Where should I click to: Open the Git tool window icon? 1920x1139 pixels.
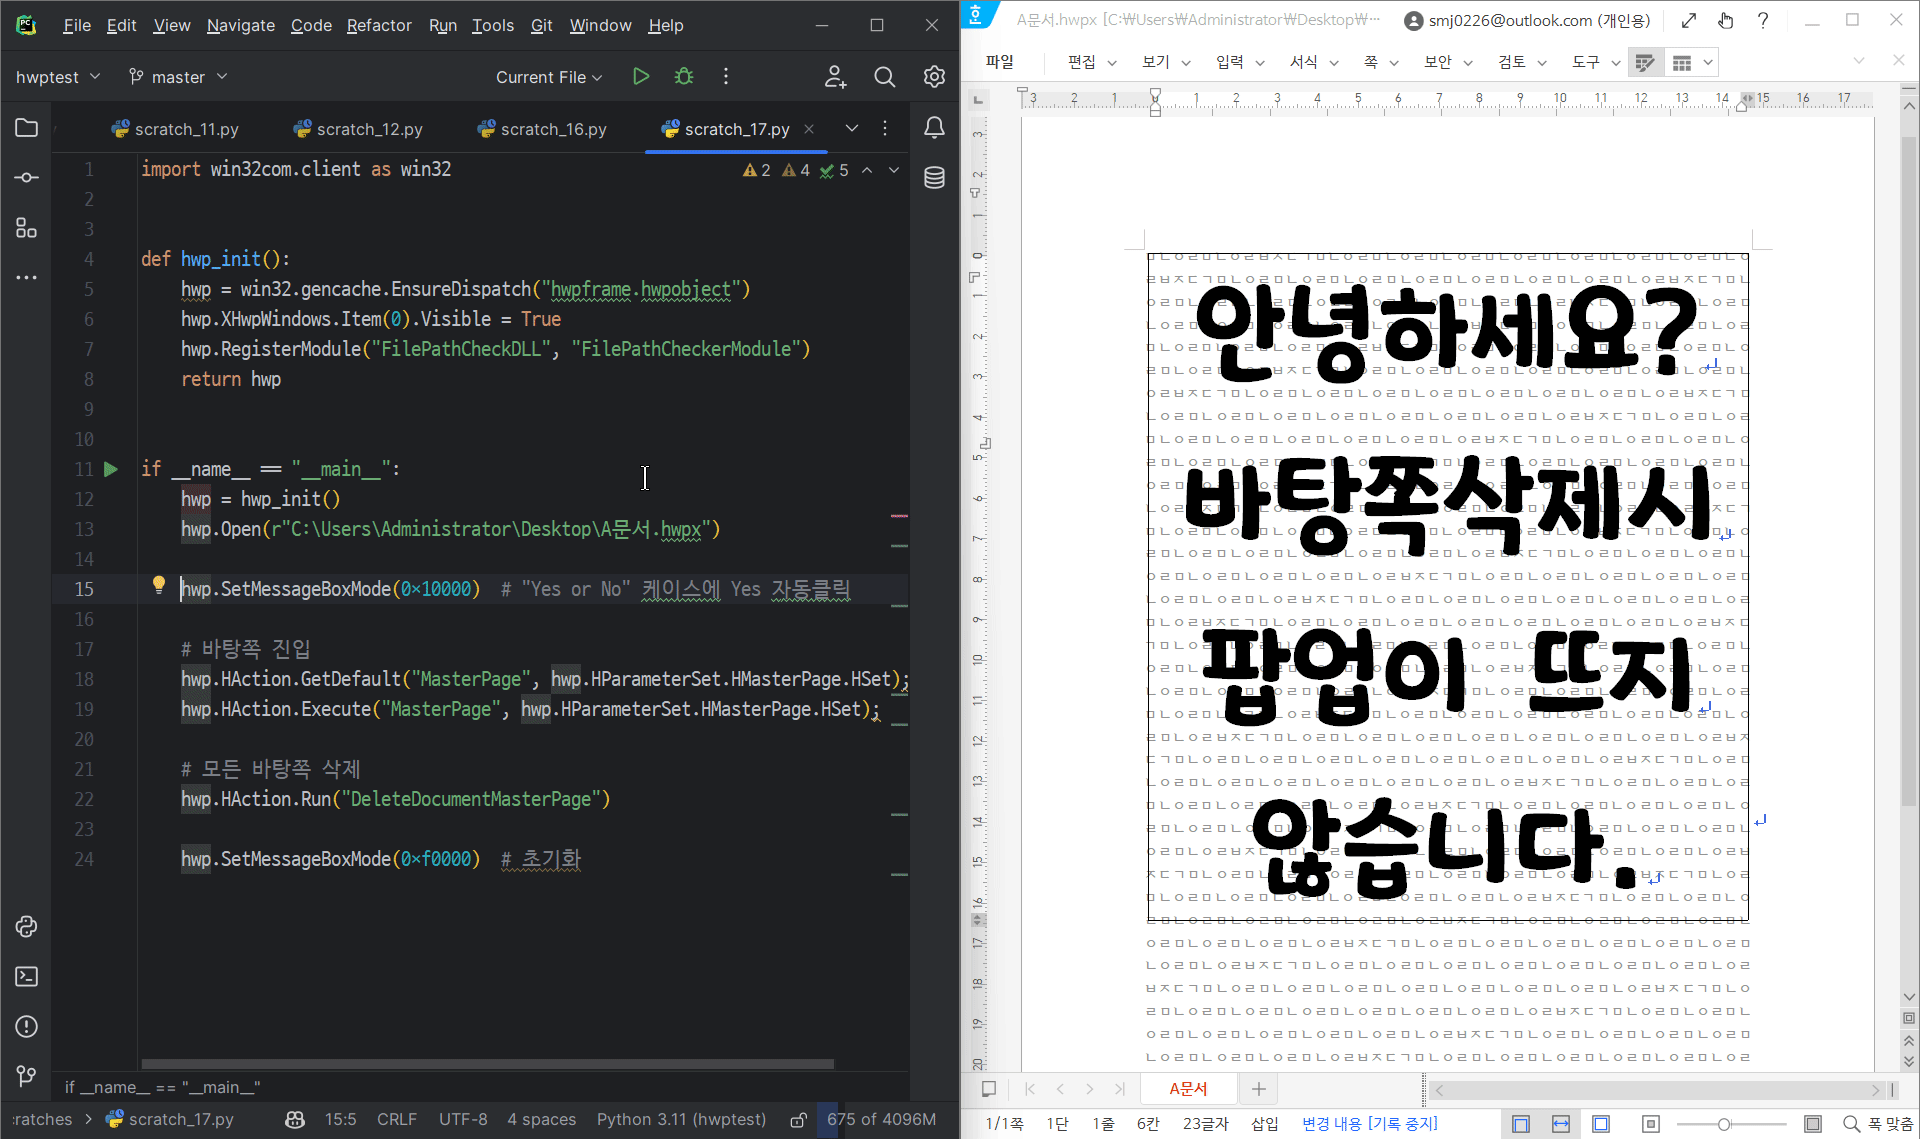pyautogui.click(x=27, y=1076)
